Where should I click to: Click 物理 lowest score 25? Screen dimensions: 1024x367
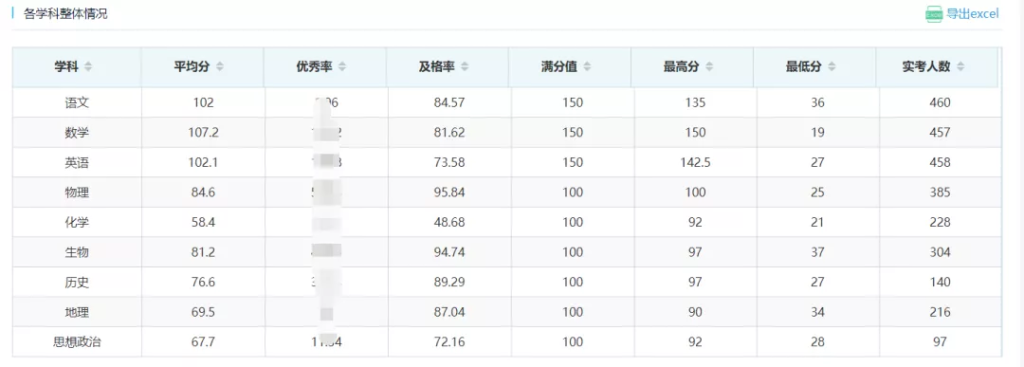(818, 193)
